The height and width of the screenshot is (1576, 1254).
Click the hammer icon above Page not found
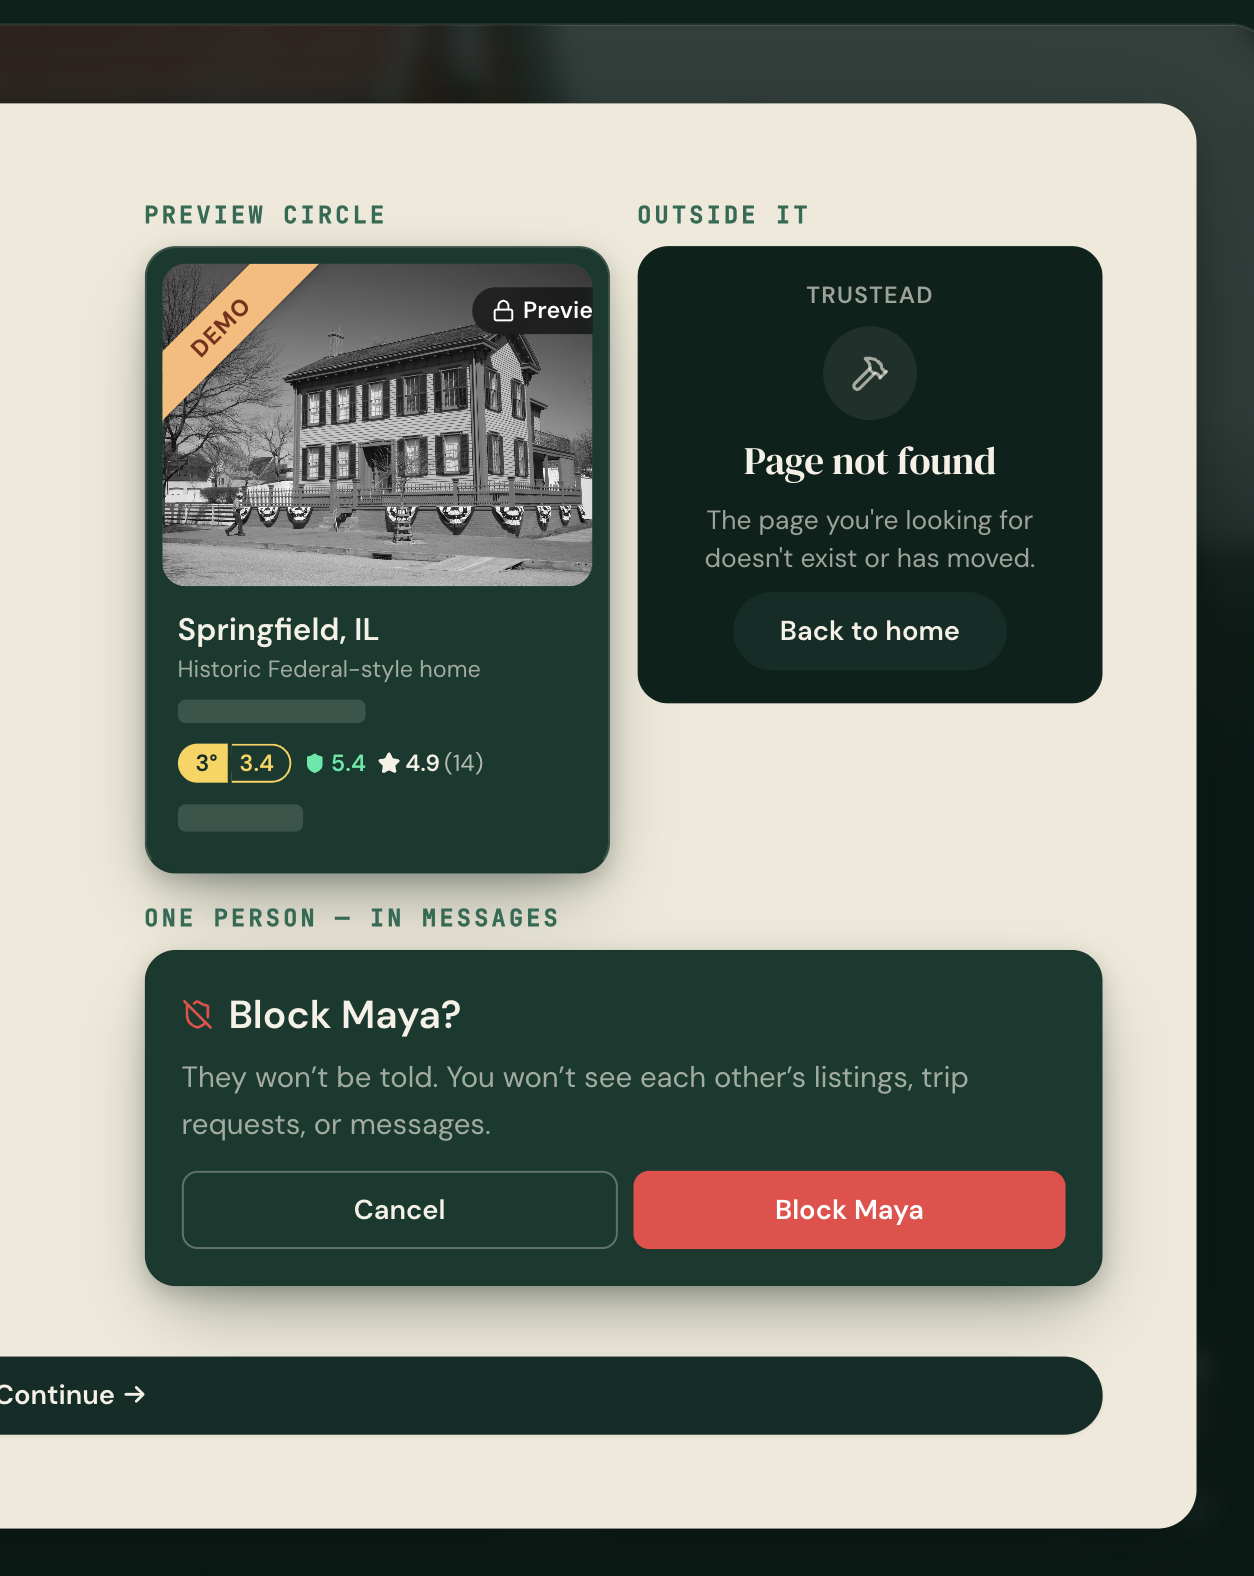tap(869, 373)
